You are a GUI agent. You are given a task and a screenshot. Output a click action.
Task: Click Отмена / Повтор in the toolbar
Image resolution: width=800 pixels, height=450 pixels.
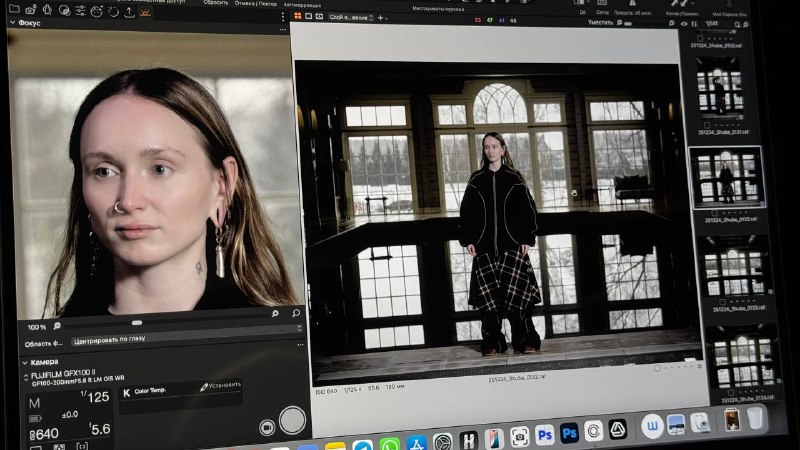tap(257, 4)
